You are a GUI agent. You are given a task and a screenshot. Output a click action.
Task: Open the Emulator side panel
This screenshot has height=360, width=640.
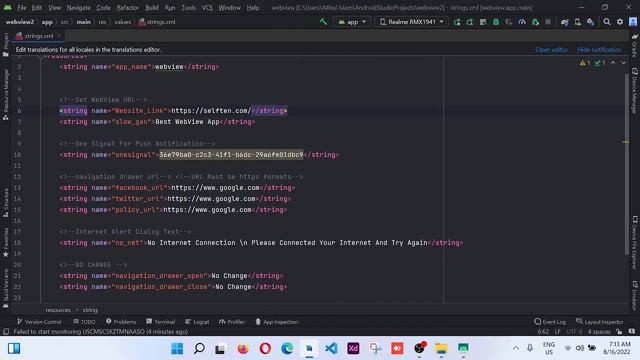coord(635,295)
